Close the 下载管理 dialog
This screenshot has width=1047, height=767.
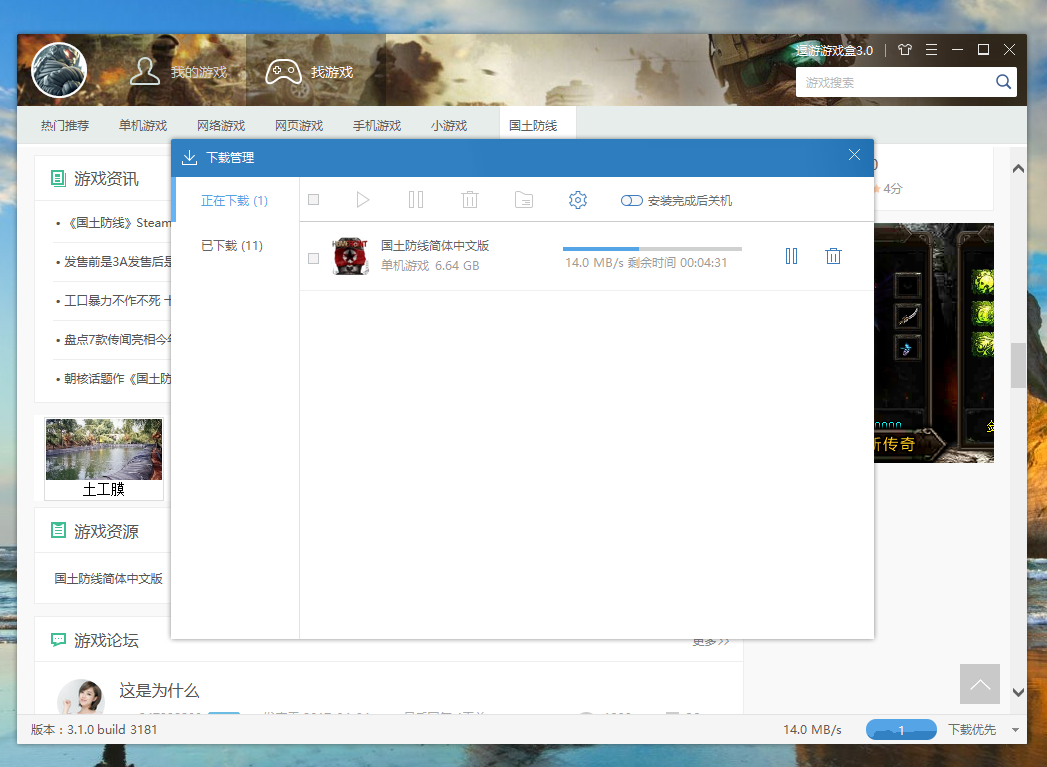click(854, 155)
